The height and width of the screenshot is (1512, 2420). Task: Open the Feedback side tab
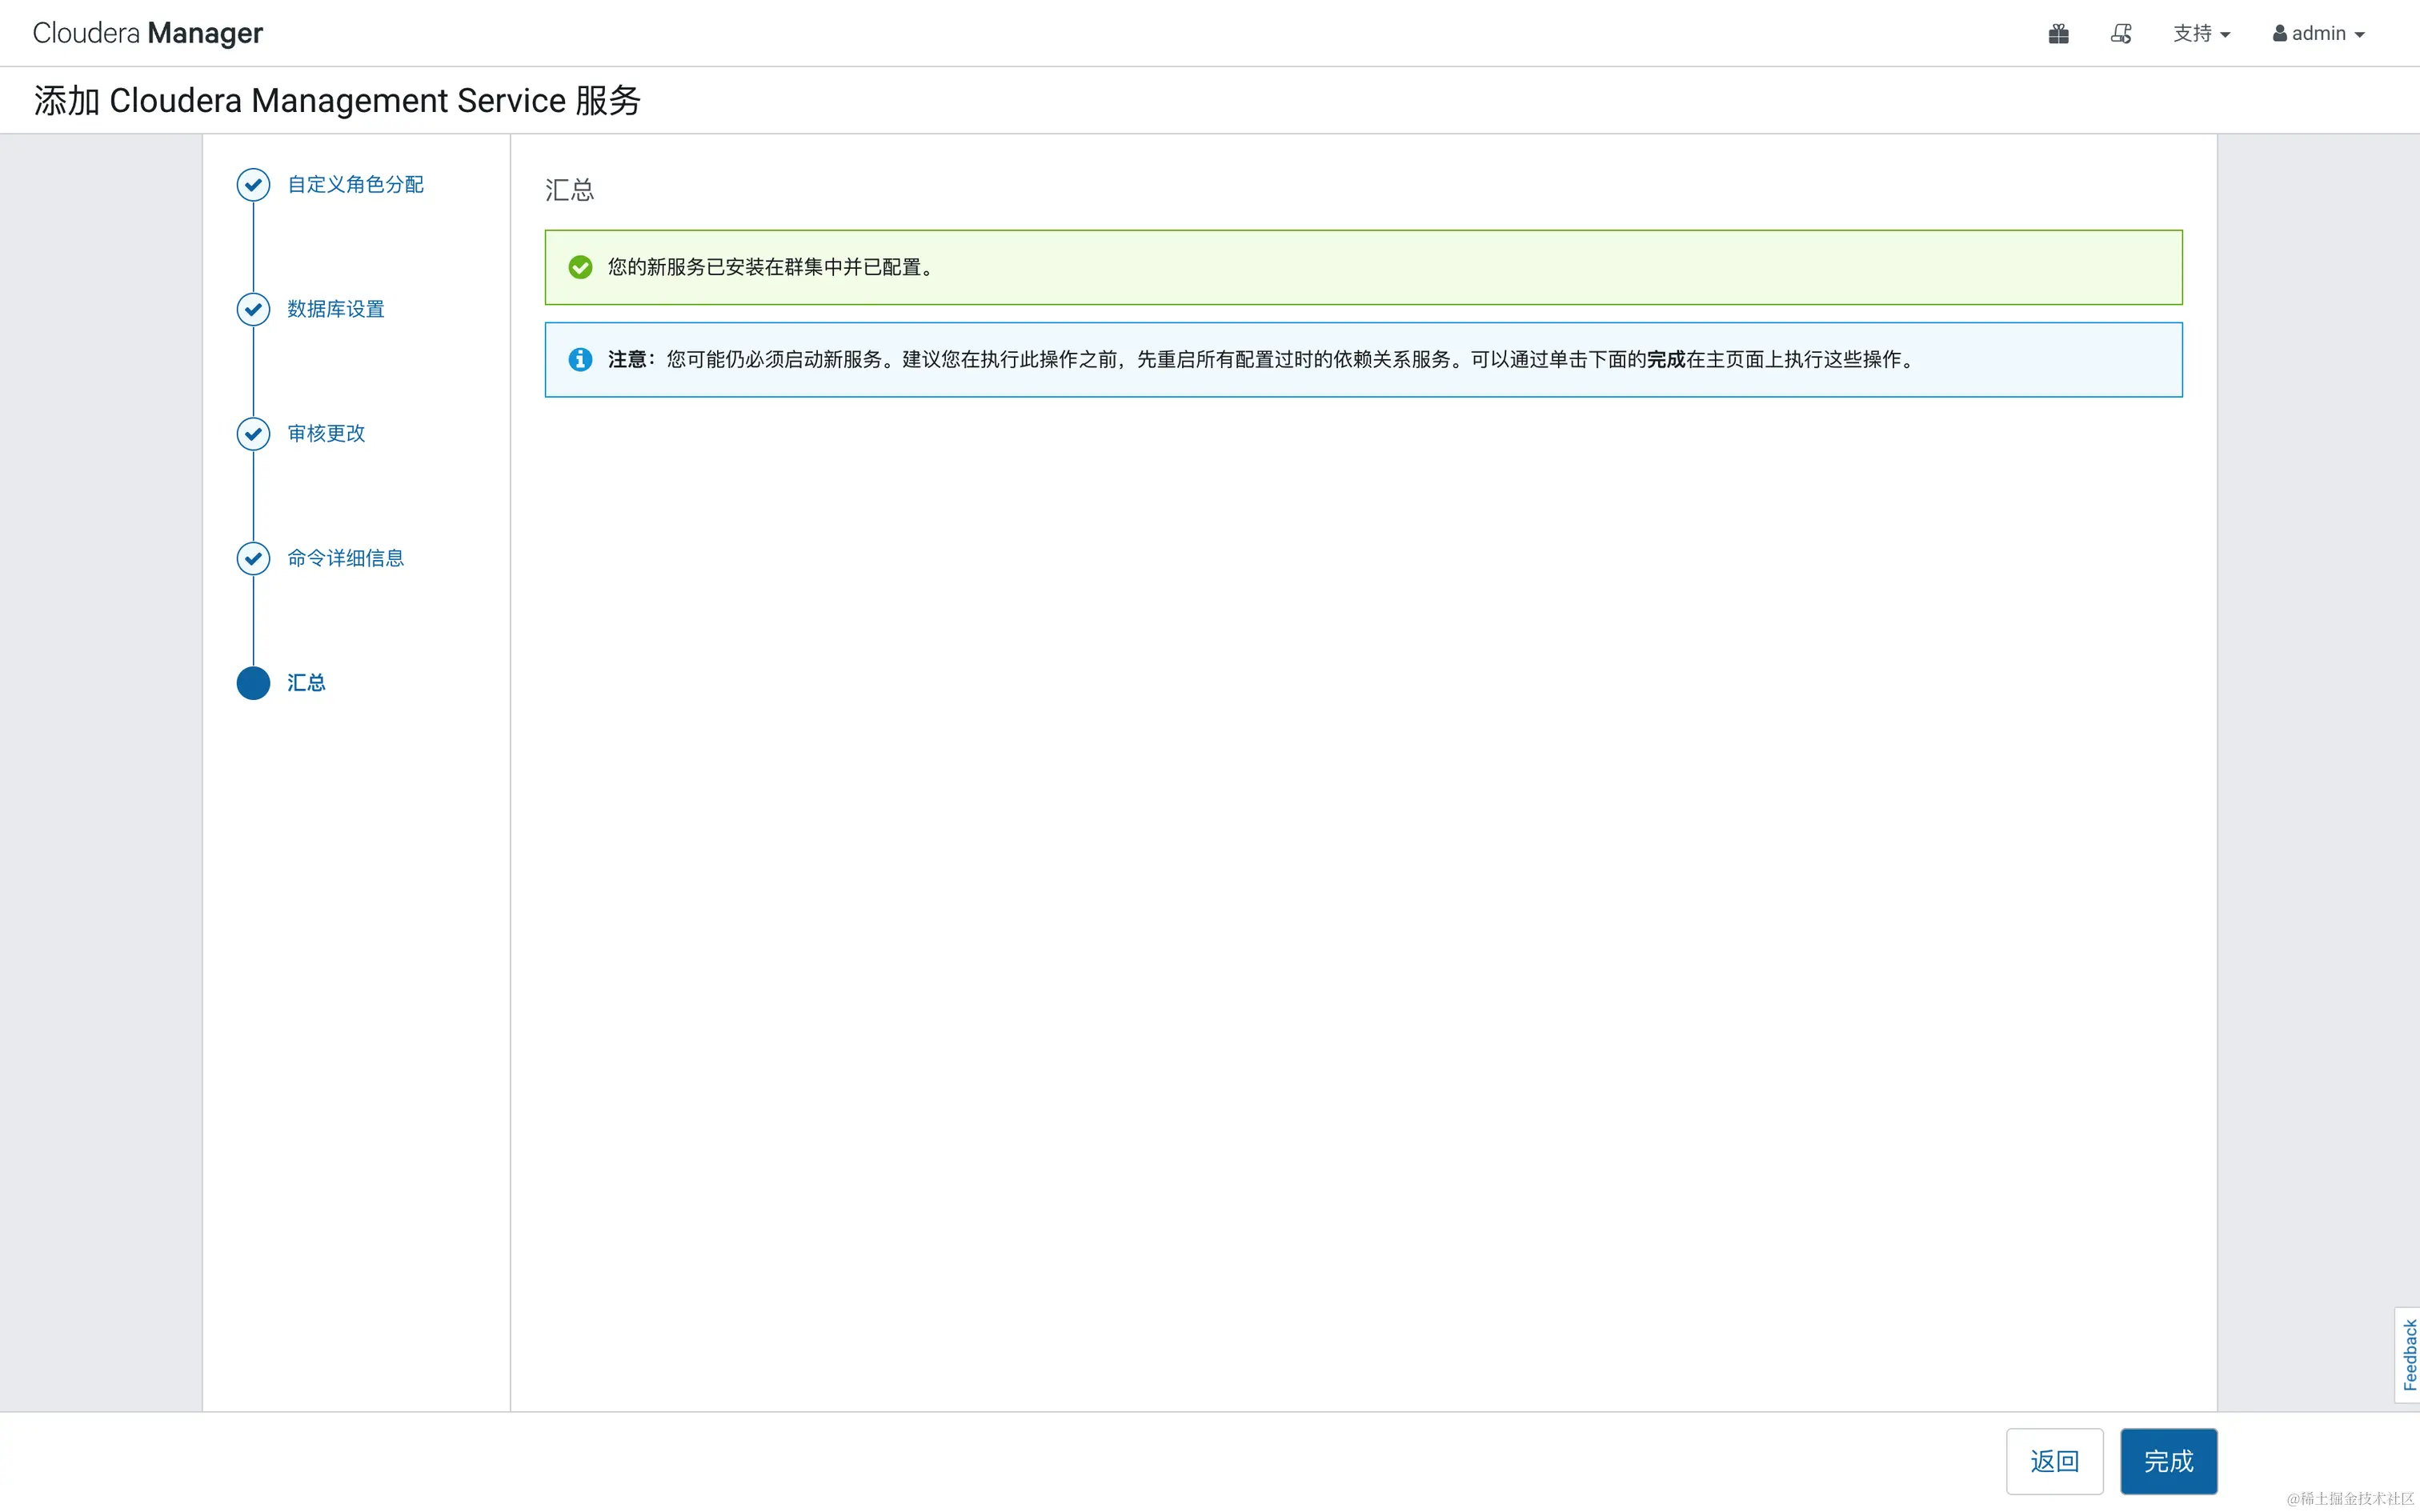coord(2408,1355)
